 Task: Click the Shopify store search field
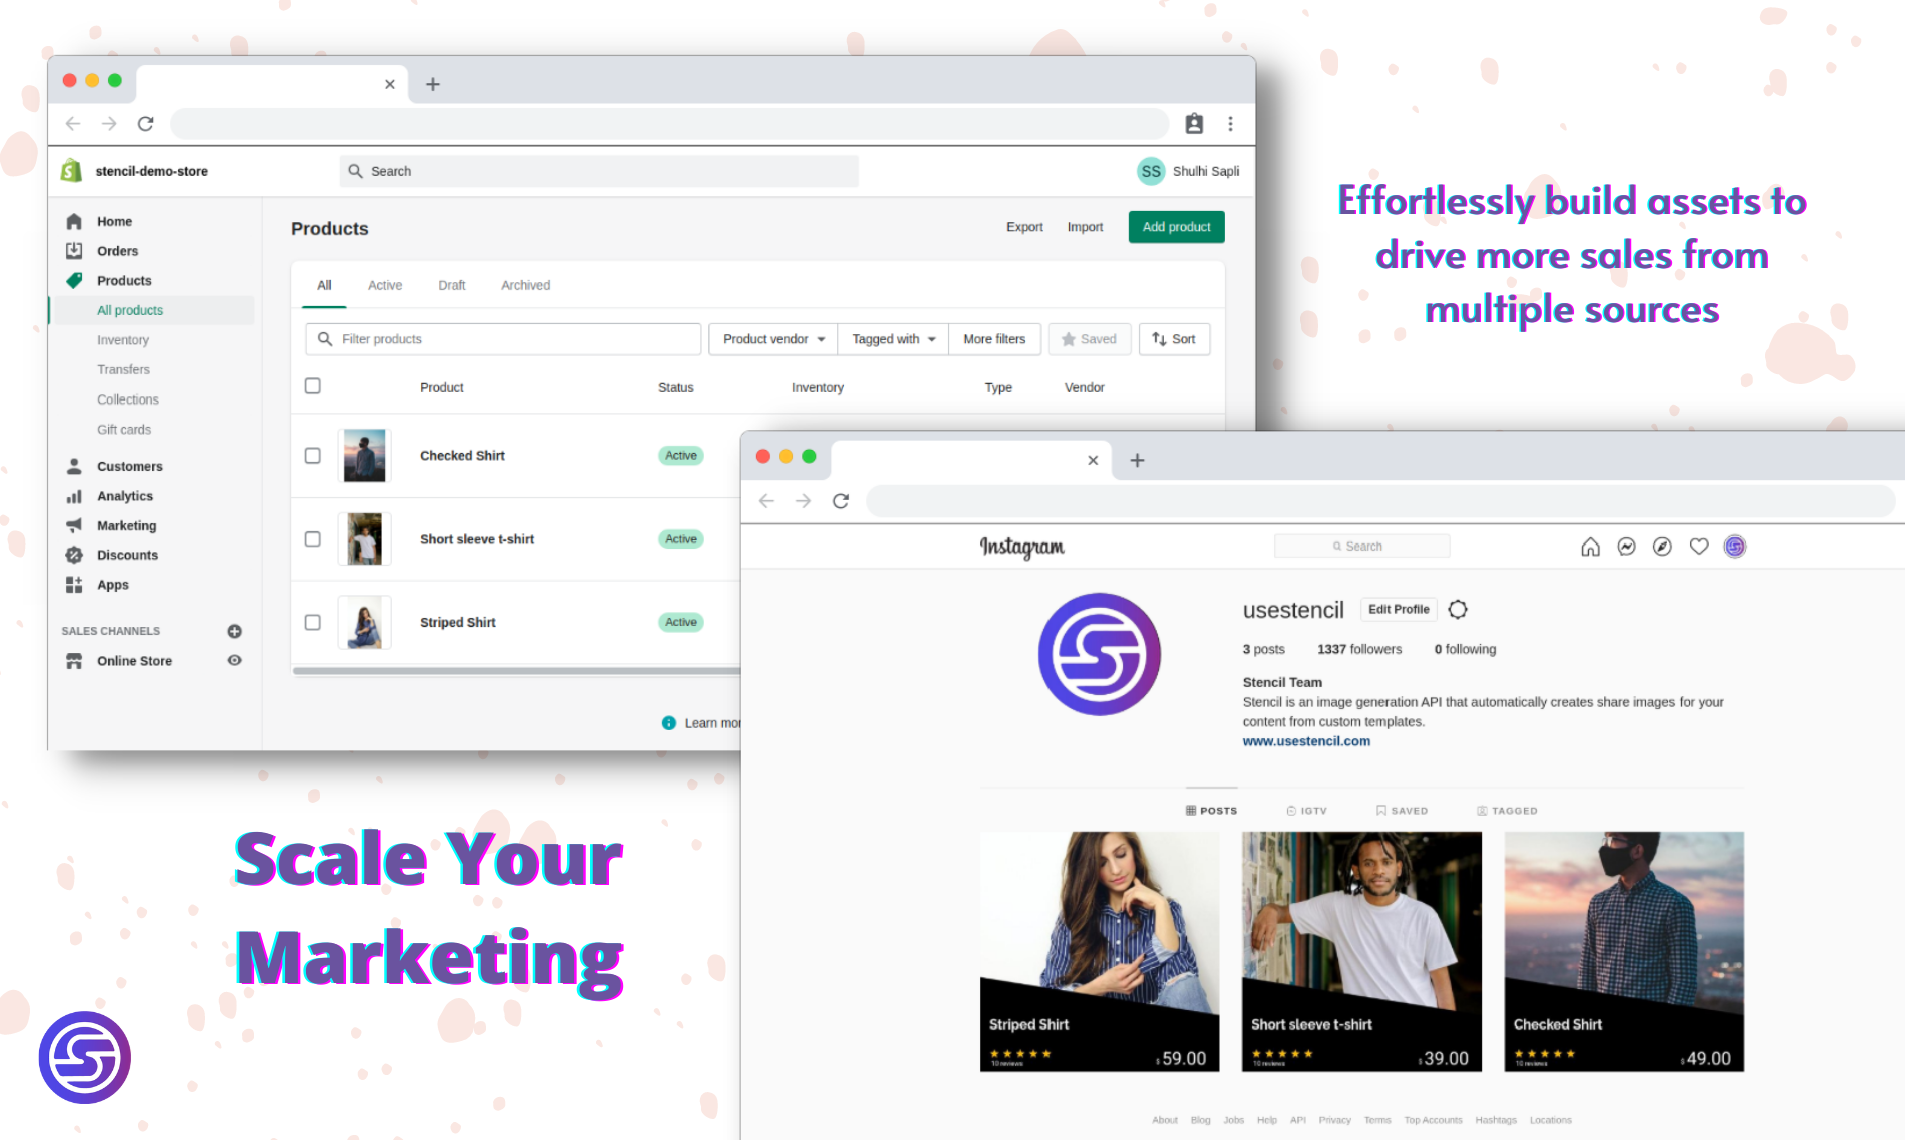[599, 171]
